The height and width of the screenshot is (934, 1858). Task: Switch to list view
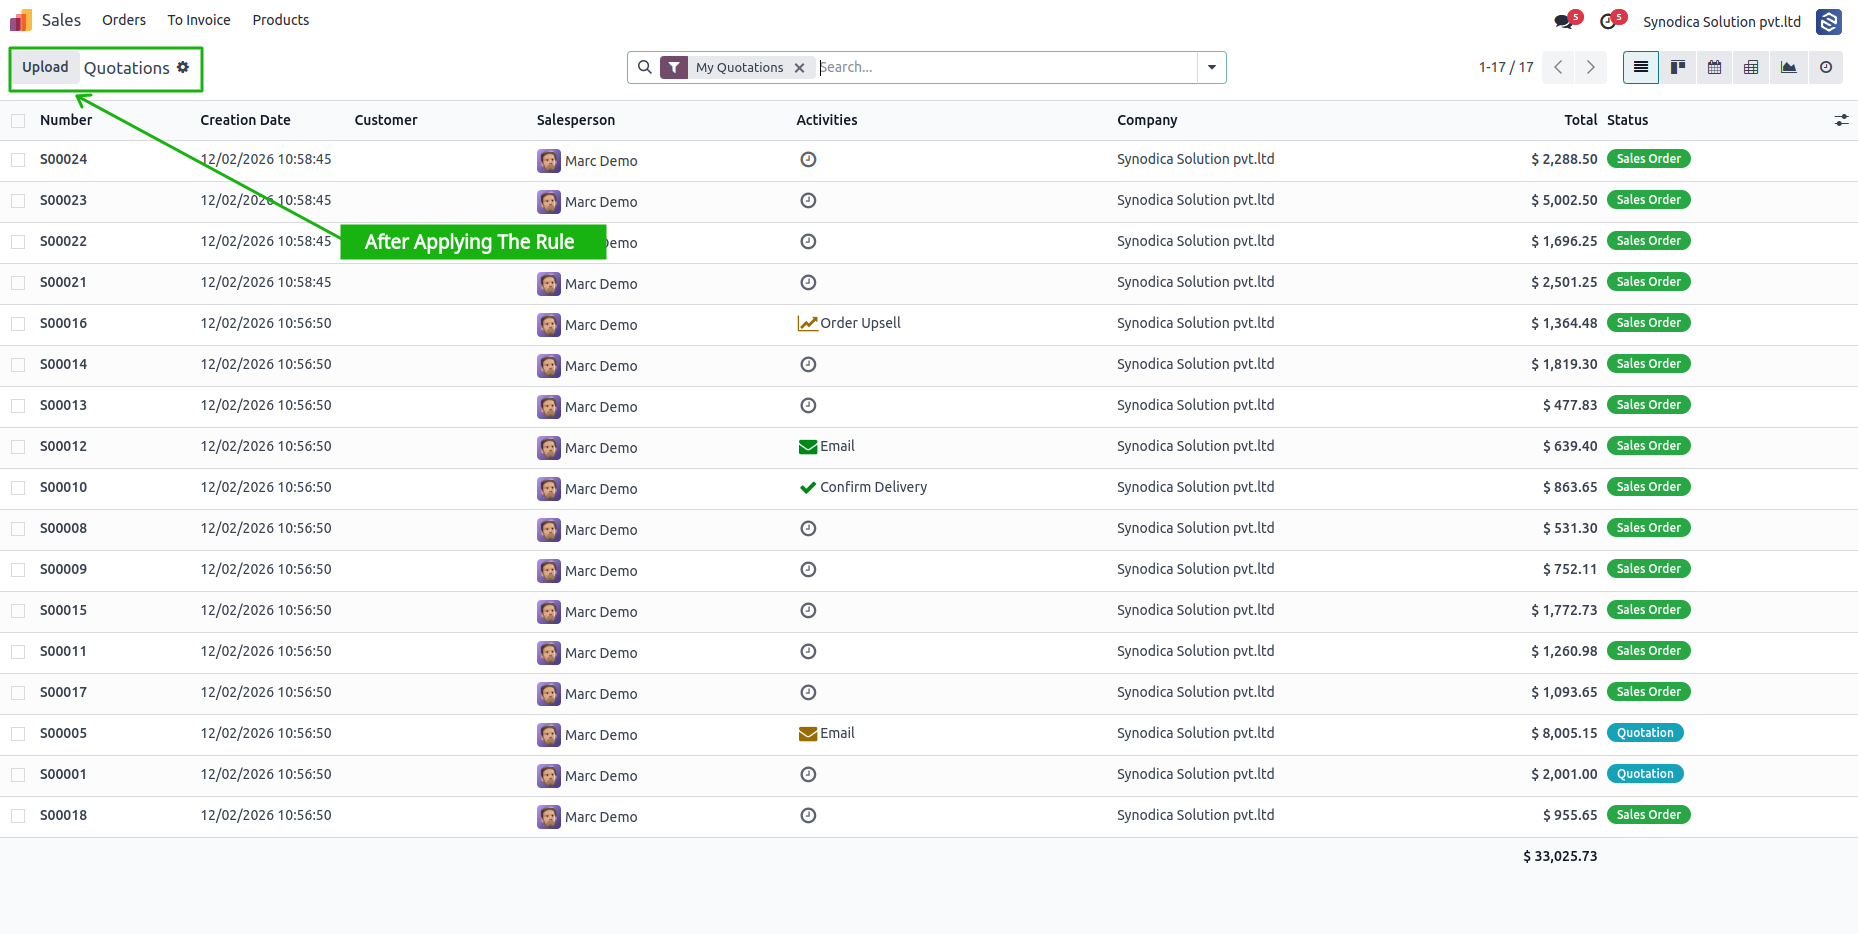[x=1641, y=67]
